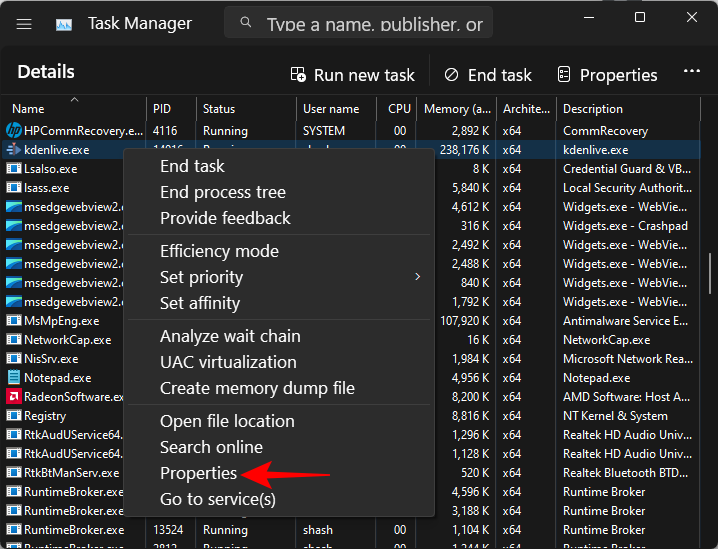718x549 pixels.
Task: Open the hamburger navigation menu
Action: coord(24,23)
